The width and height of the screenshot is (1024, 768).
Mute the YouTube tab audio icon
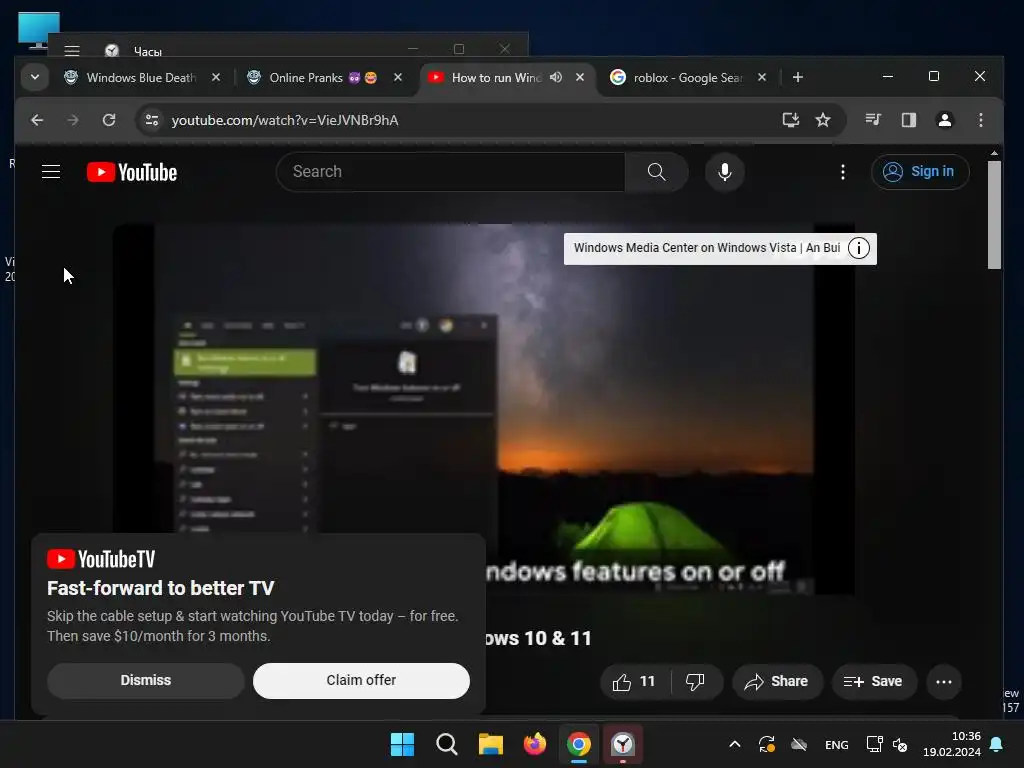(x=556, y=77)
